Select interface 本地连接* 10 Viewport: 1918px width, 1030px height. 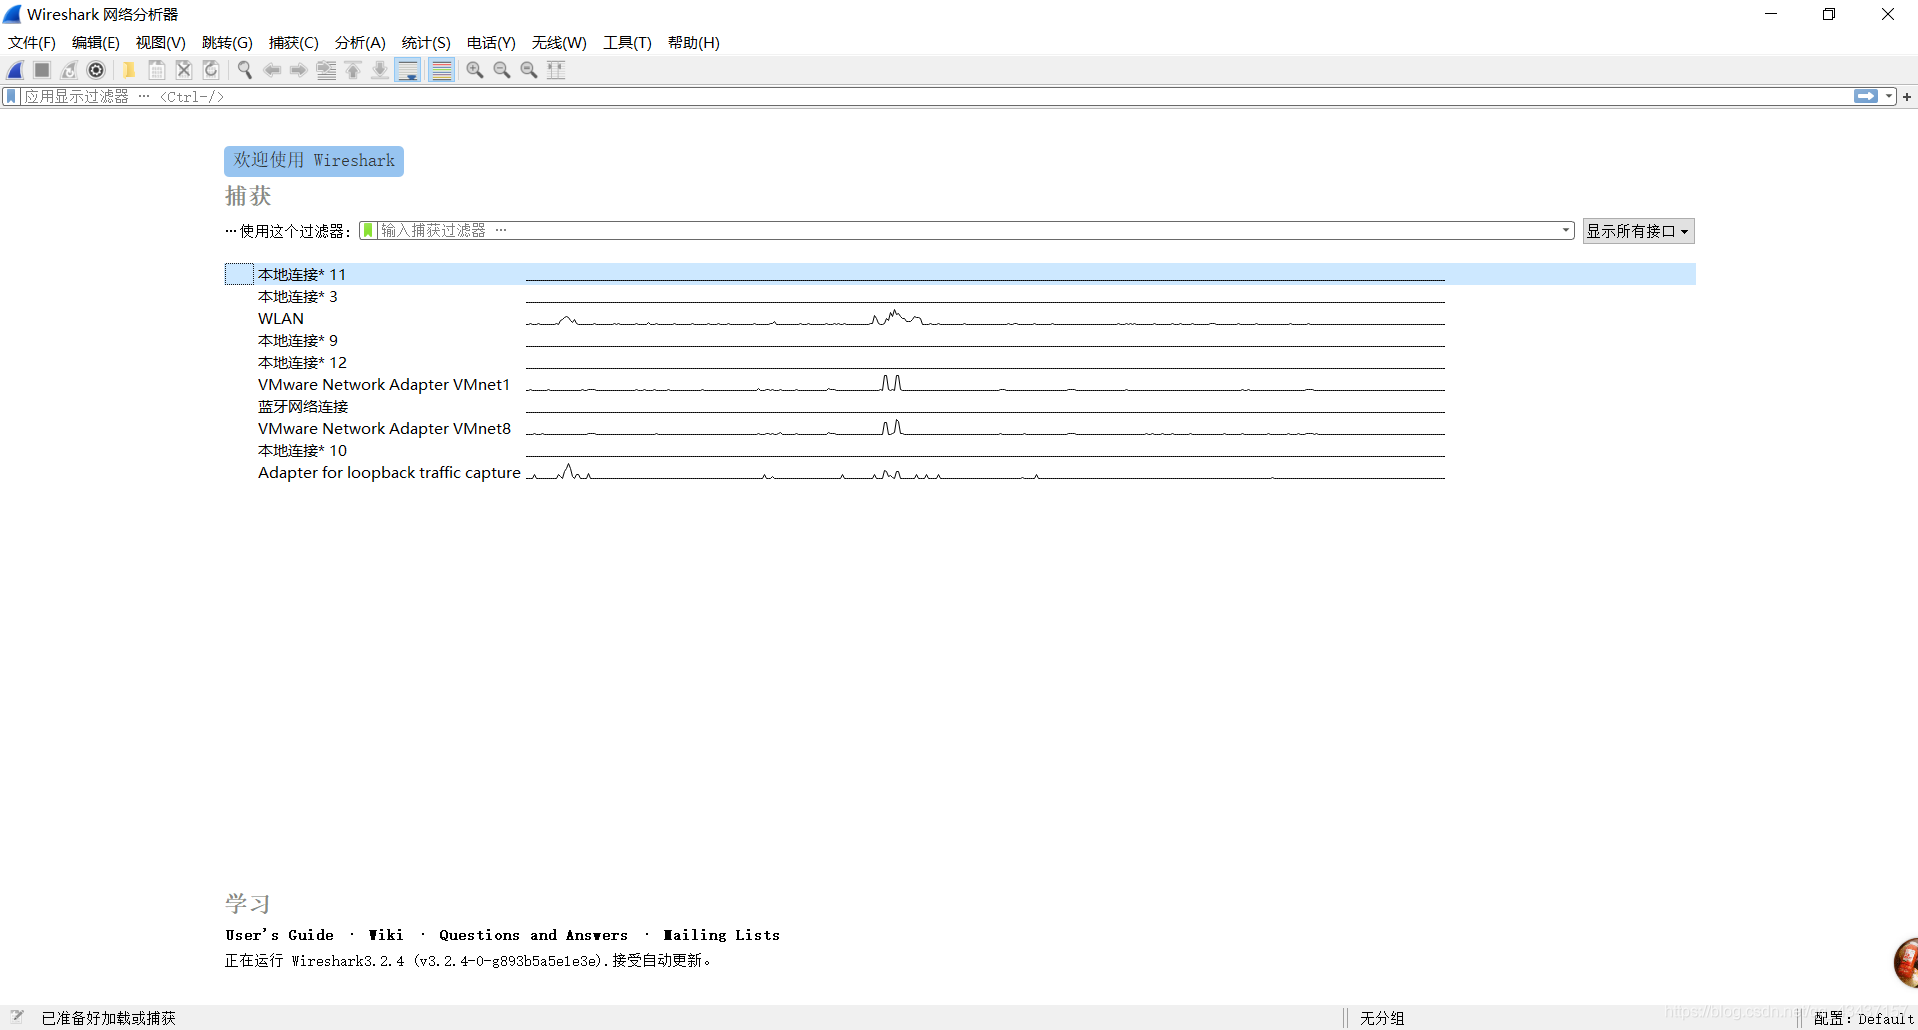pos(960,450)
